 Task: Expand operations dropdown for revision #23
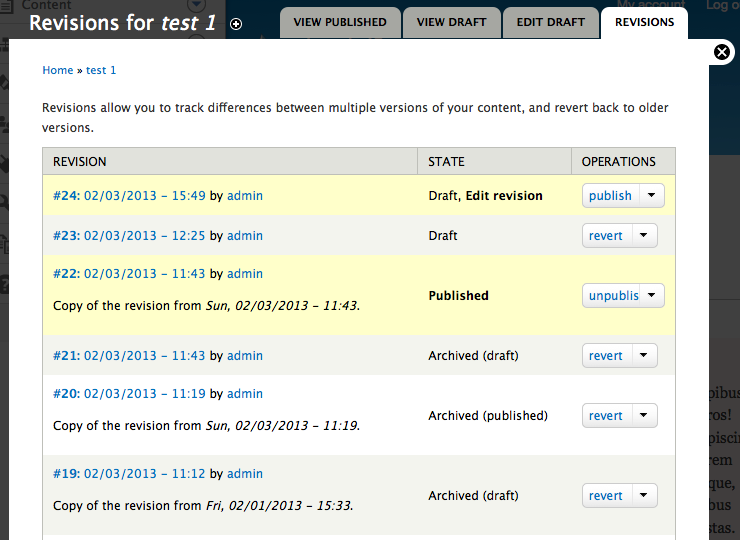[644, 236]
